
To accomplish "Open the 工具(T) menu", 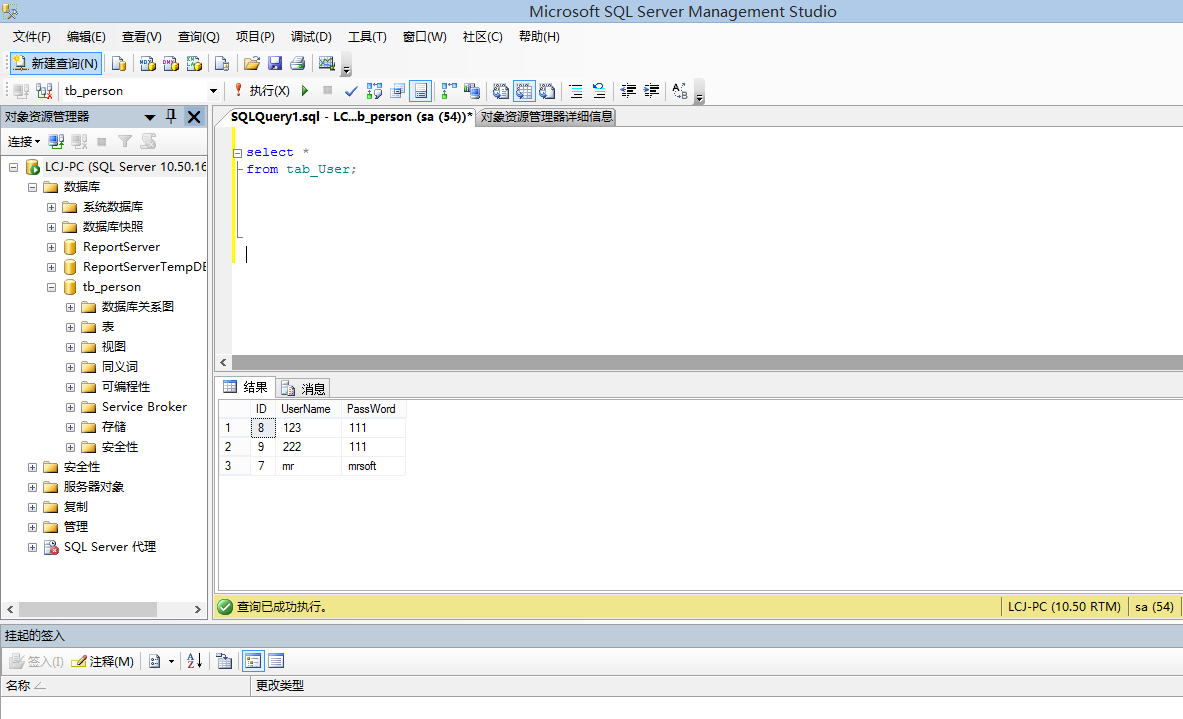I will [367, 36].
